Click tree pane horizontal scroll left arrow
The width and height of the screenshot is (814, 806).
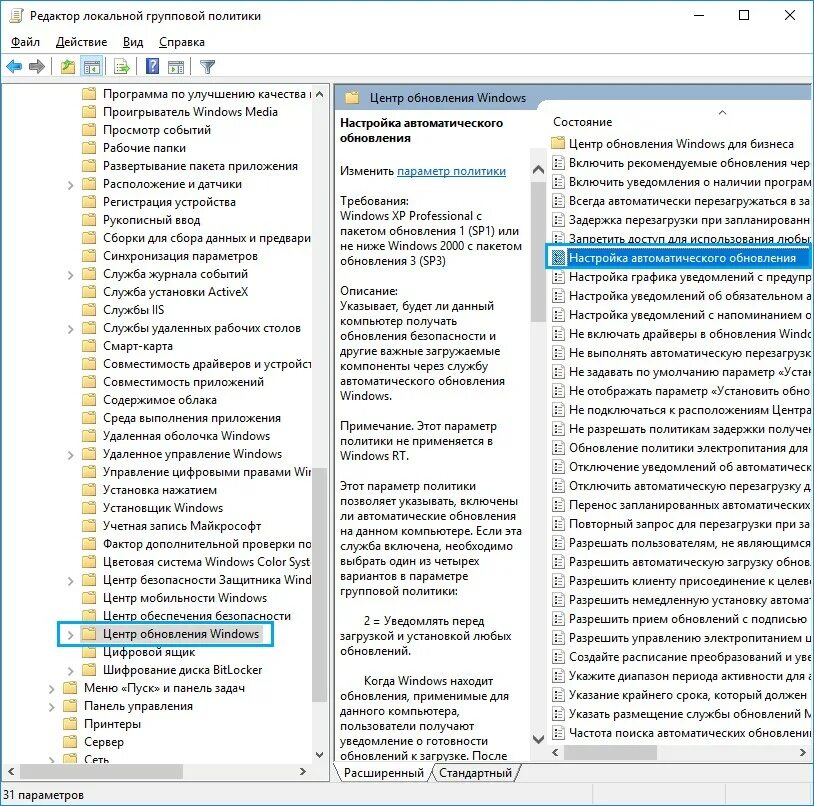click(x=11, y=772)
